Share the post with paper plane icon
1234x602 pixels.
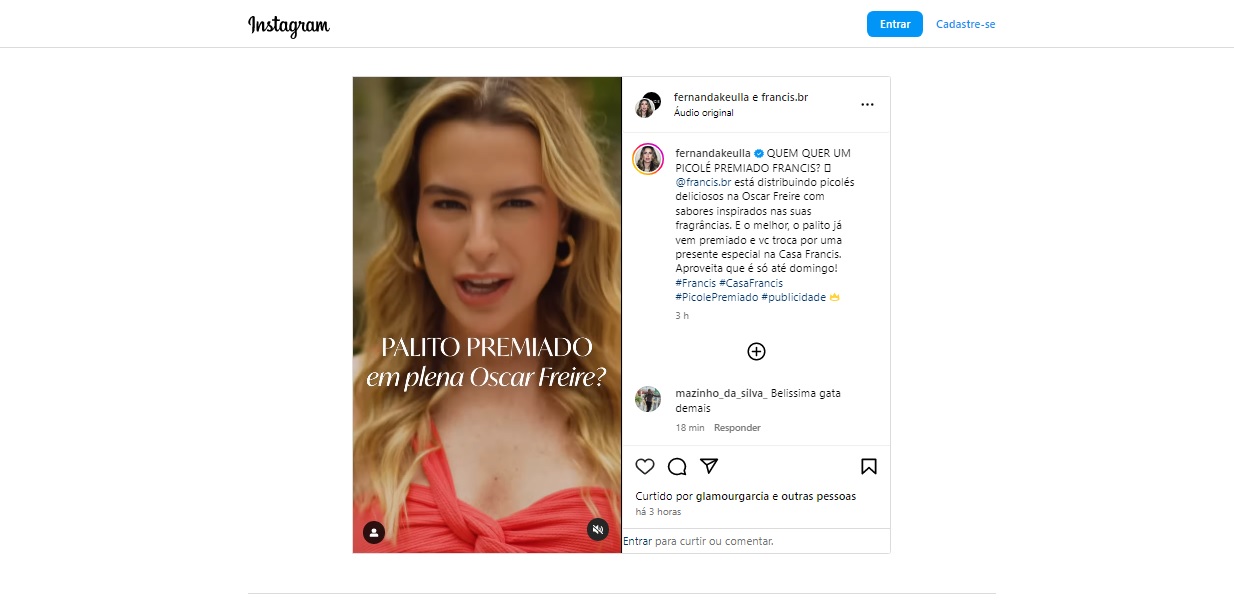pos(709,466)
